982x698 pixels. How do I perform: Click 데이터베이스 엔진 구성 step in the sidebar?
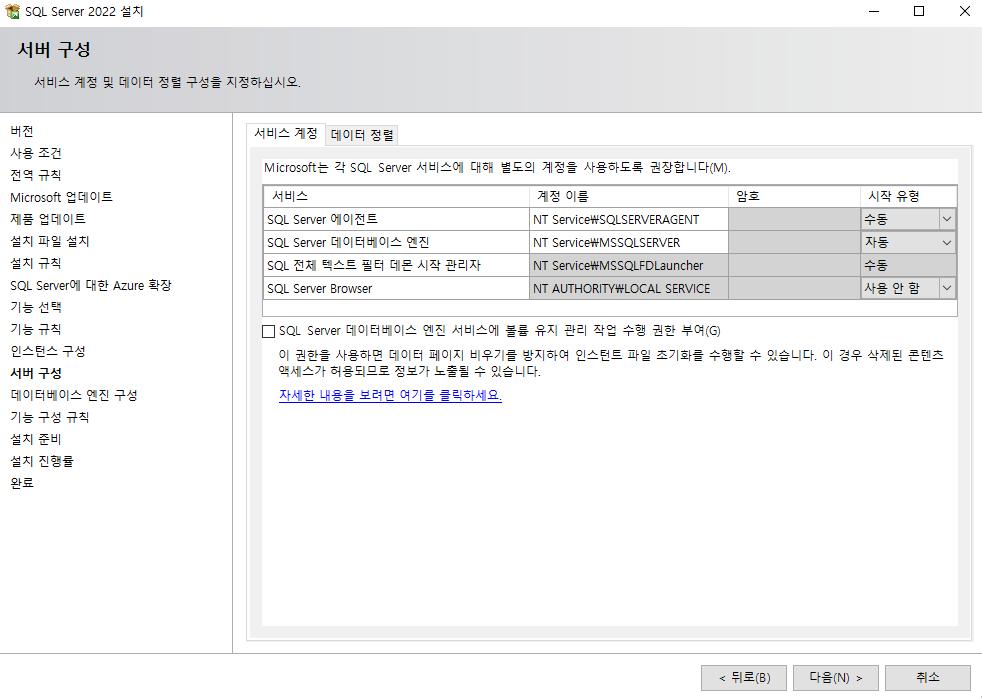(74, 395)
